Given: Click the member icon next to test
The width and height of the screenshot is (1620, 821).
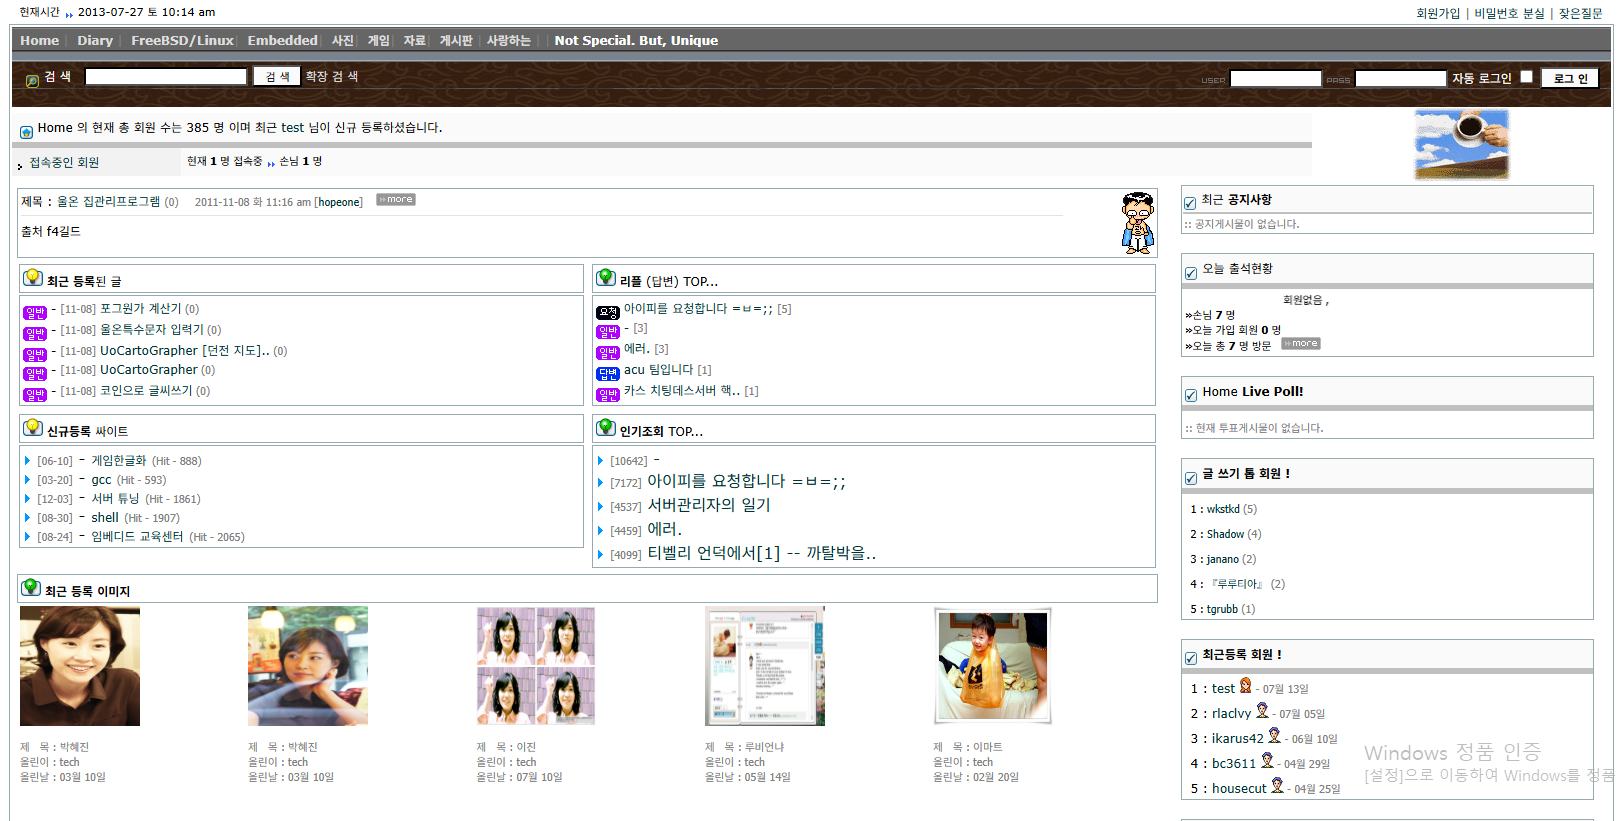Looking at the screenshot, I should coord(1246,686).
